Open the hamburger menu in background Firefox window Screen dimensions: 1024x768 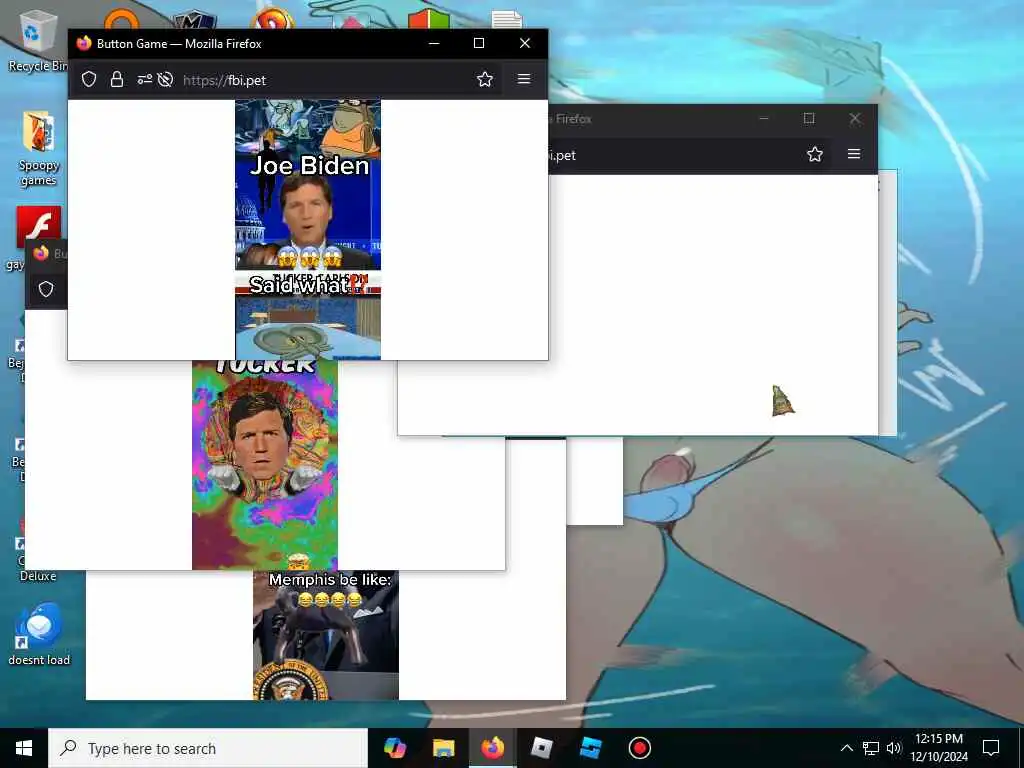pos(854,154)
